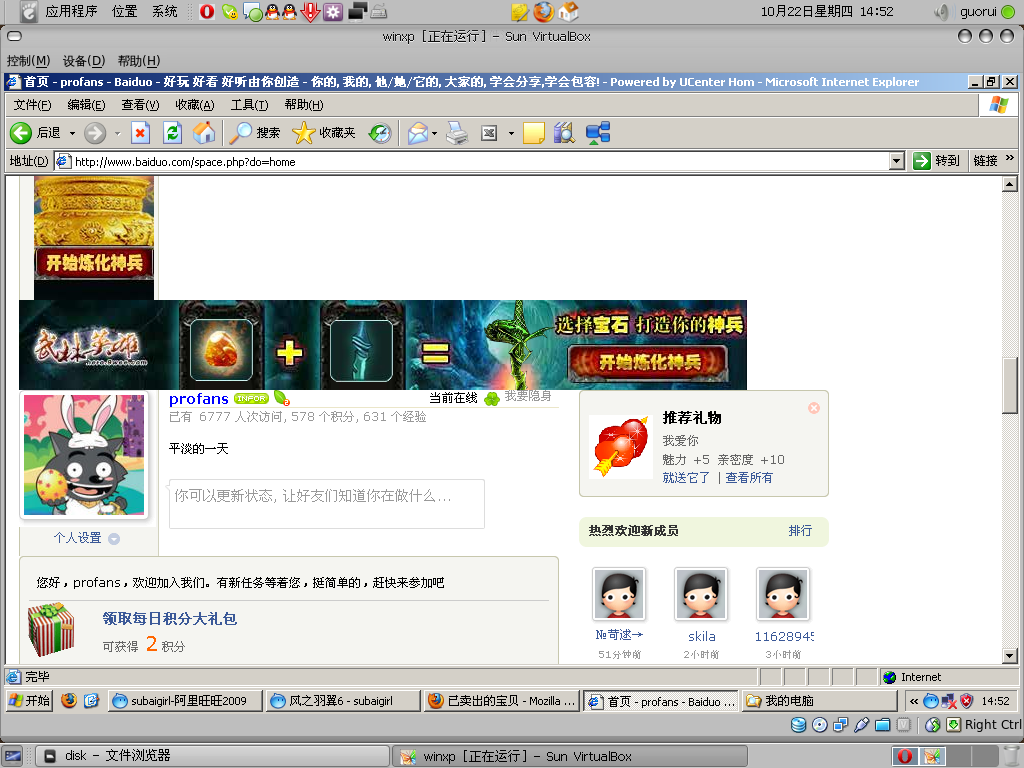Viewport: 1024px width, 768px height.
Task: Open the IE View menu
Action: coord(140,105)
